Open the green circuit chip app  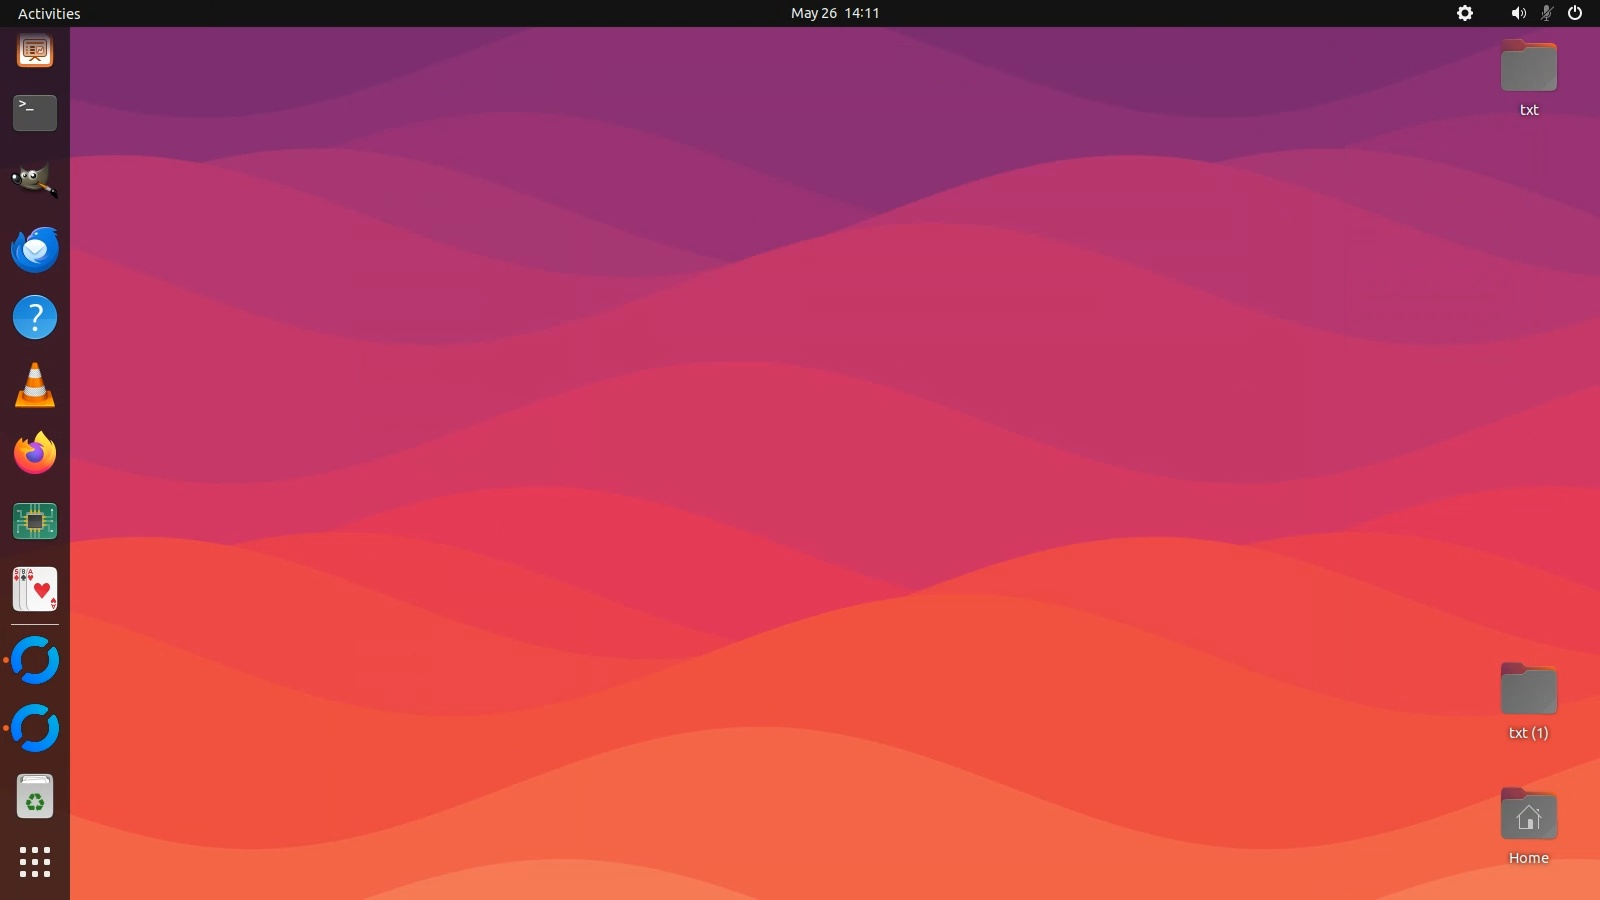pyautogui.click(x=35, y=522)
